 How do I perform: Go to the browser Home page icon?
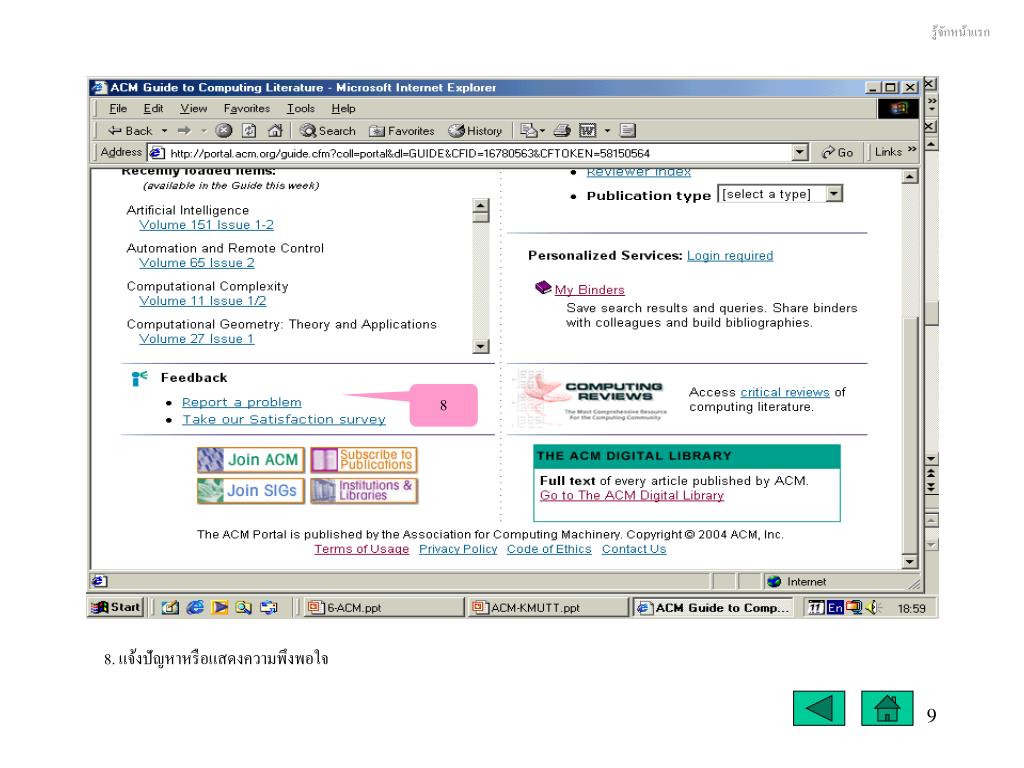(x=275, y=131)
